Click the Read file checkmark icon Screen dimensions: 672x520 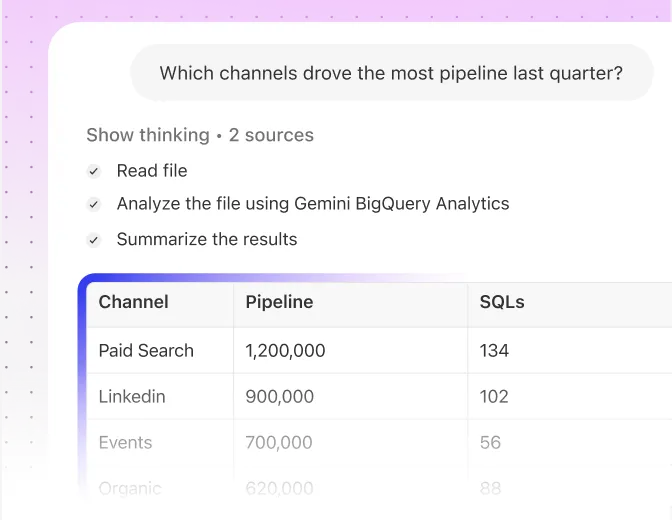(x=94, y=171)
